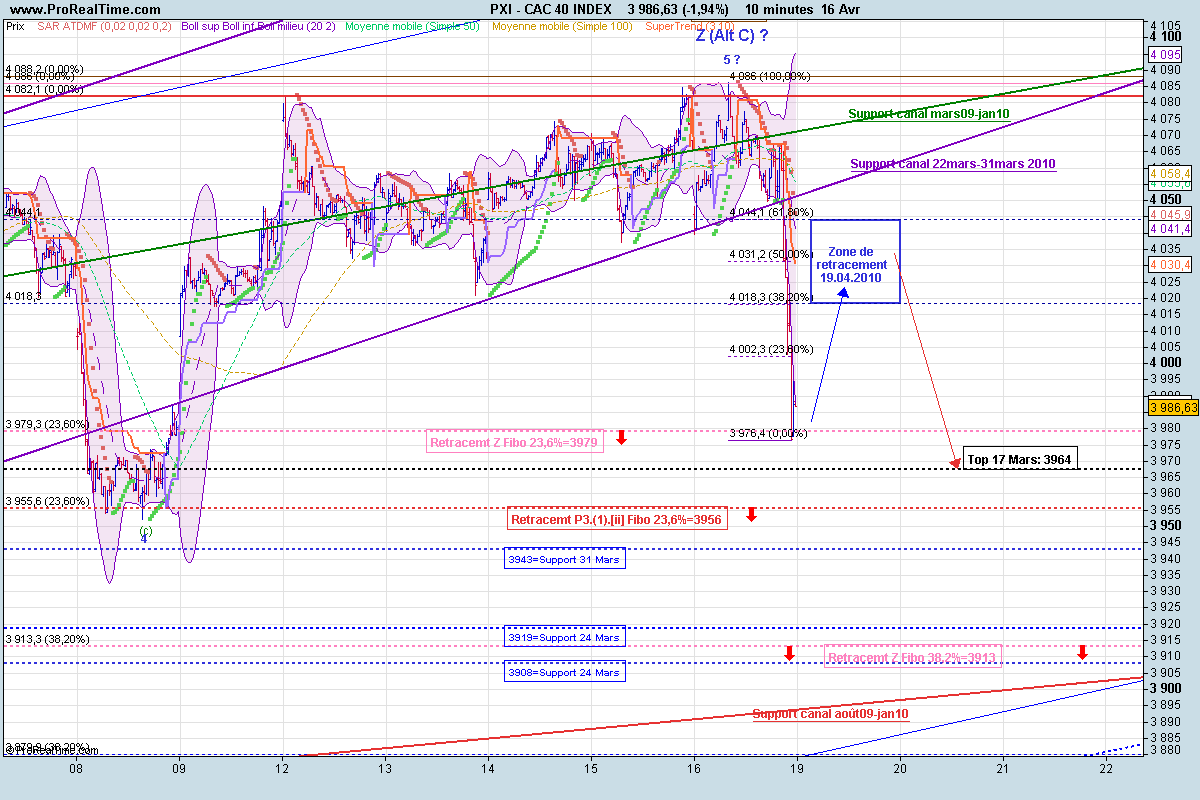Image resolution: width=1200 pixels, height=800 pixels.
Task: Click the 'Z (Alt C) ?' wave annotation
Action: (732, 36)
